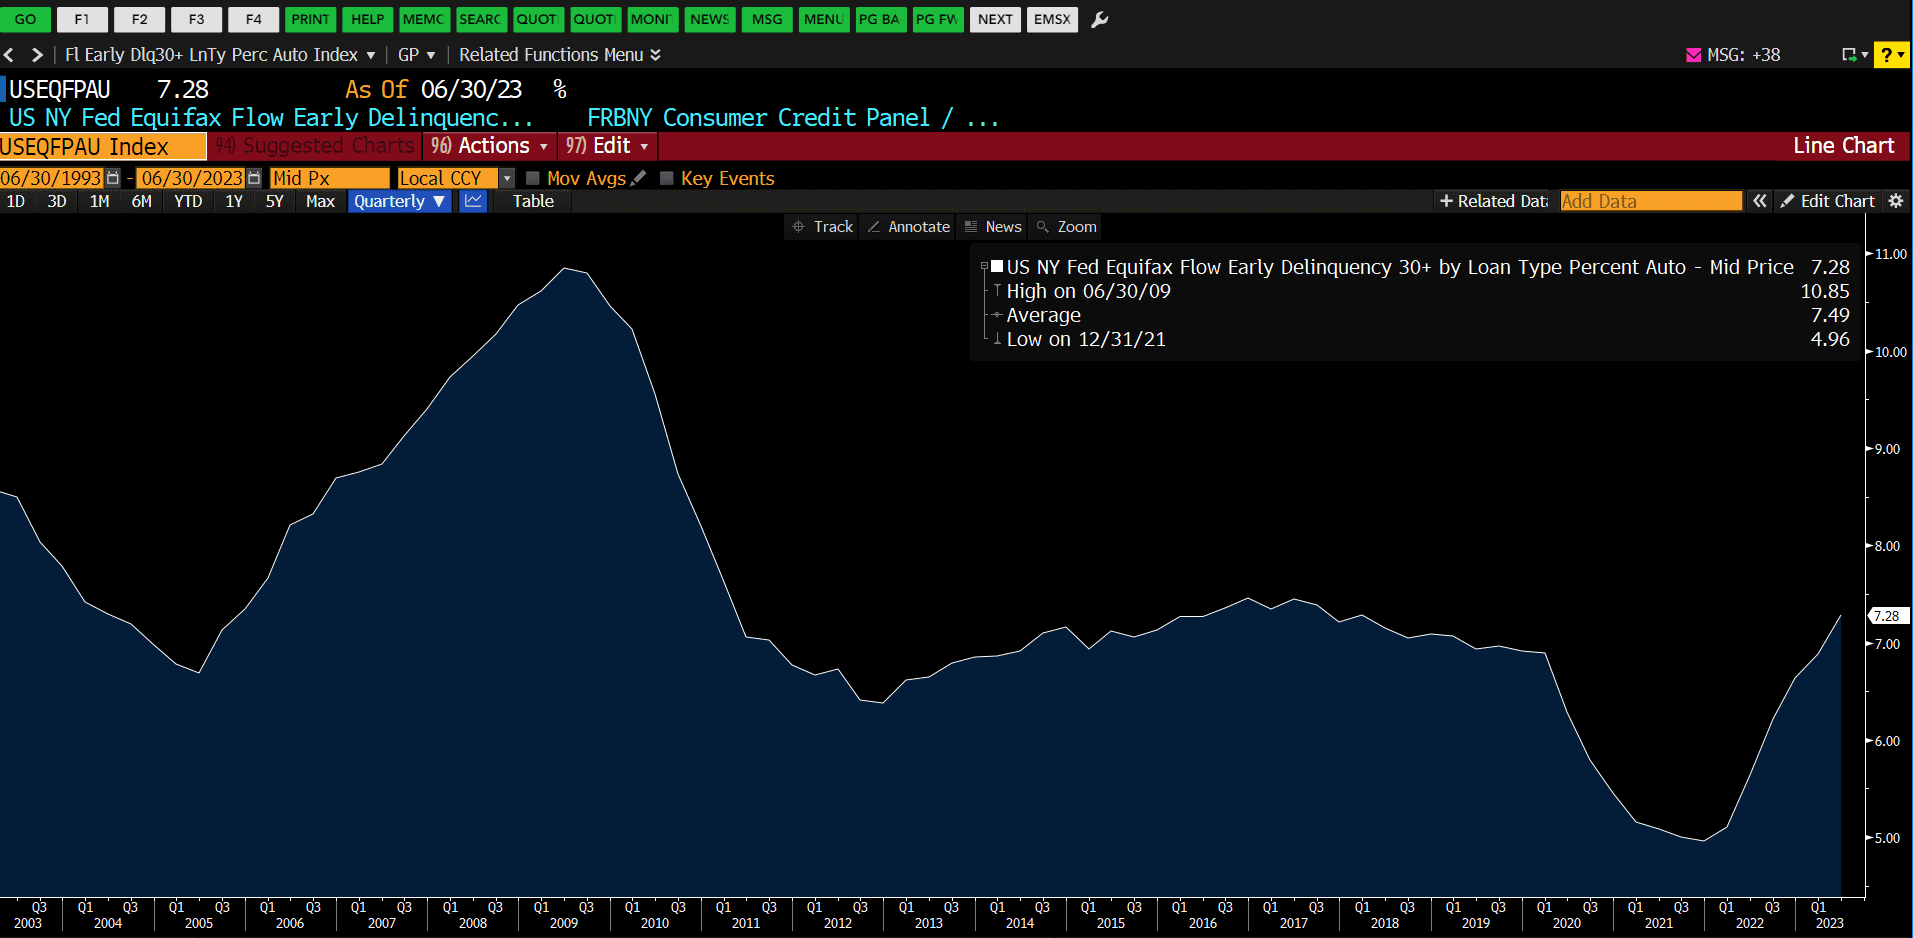Switch to line chart view icon
This screenshot has width=1913, height=938.
(473, 201)
